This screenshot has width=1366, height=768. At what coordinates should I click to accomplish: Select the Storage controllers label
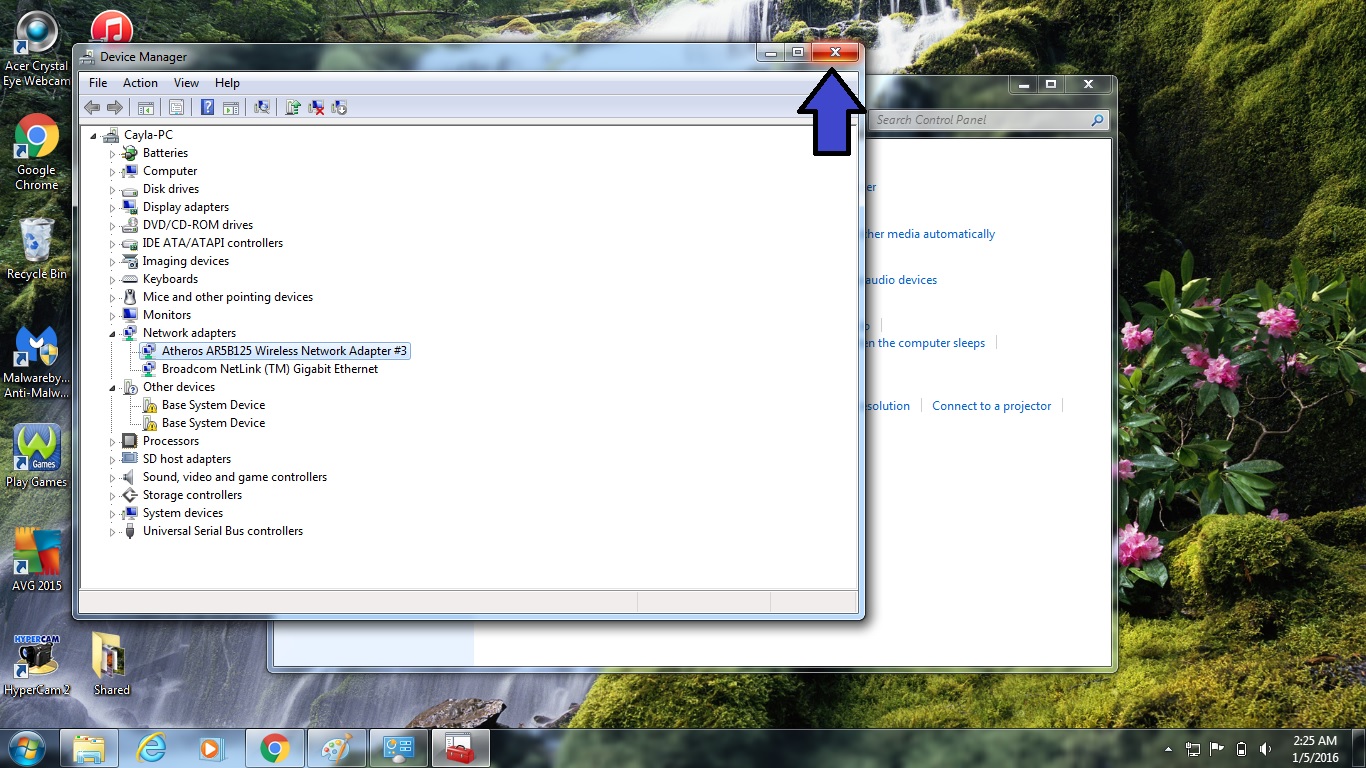point(192,495)
